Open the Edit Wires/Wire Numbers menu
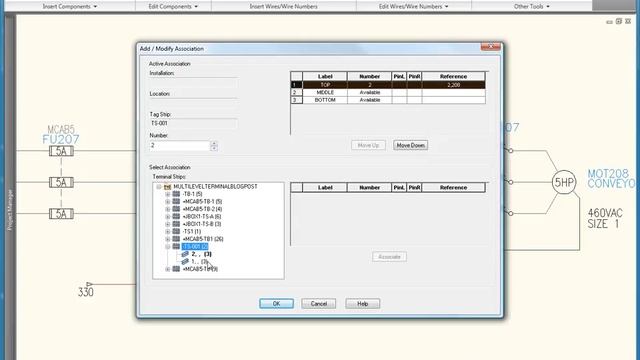This screenshot has height=360, width=640. [413, 6]
